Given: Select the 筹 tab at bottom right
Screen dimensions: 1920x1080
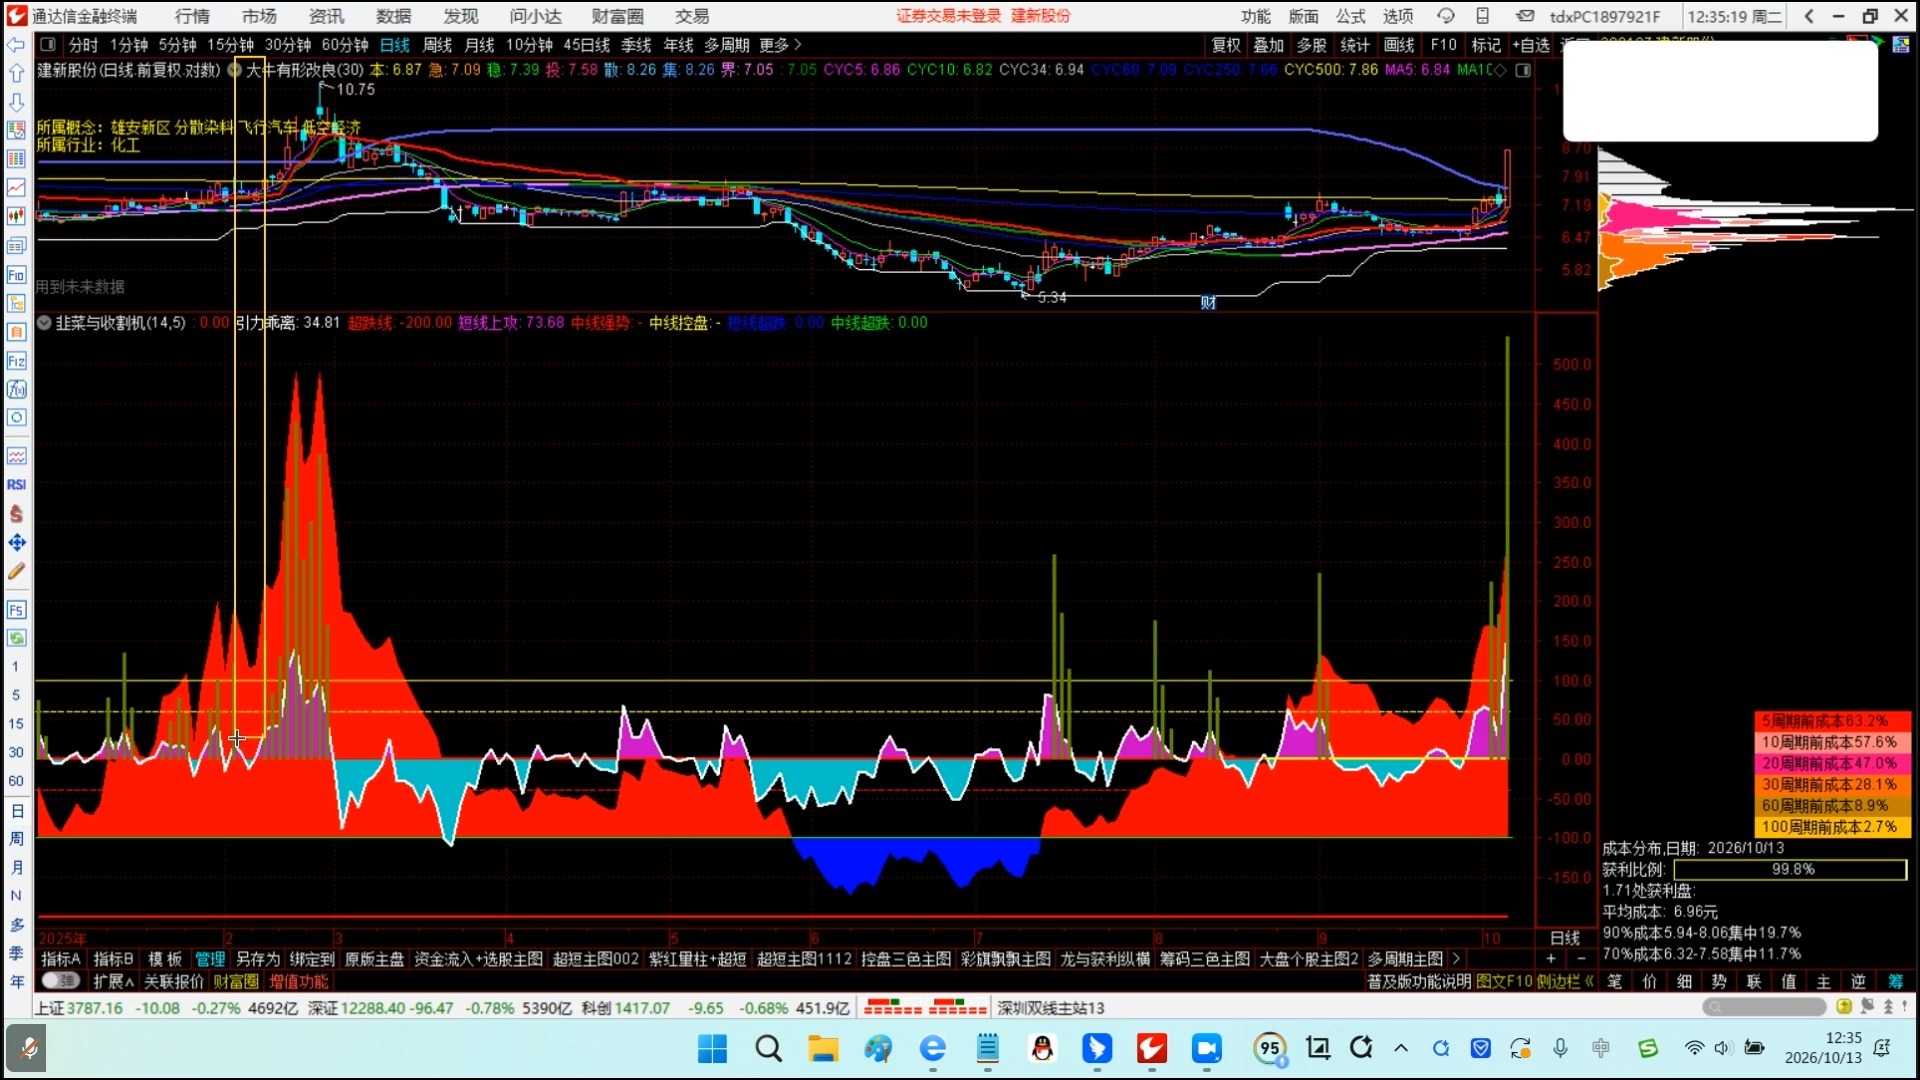Looking at the screenshot, I should (1895, 981).
